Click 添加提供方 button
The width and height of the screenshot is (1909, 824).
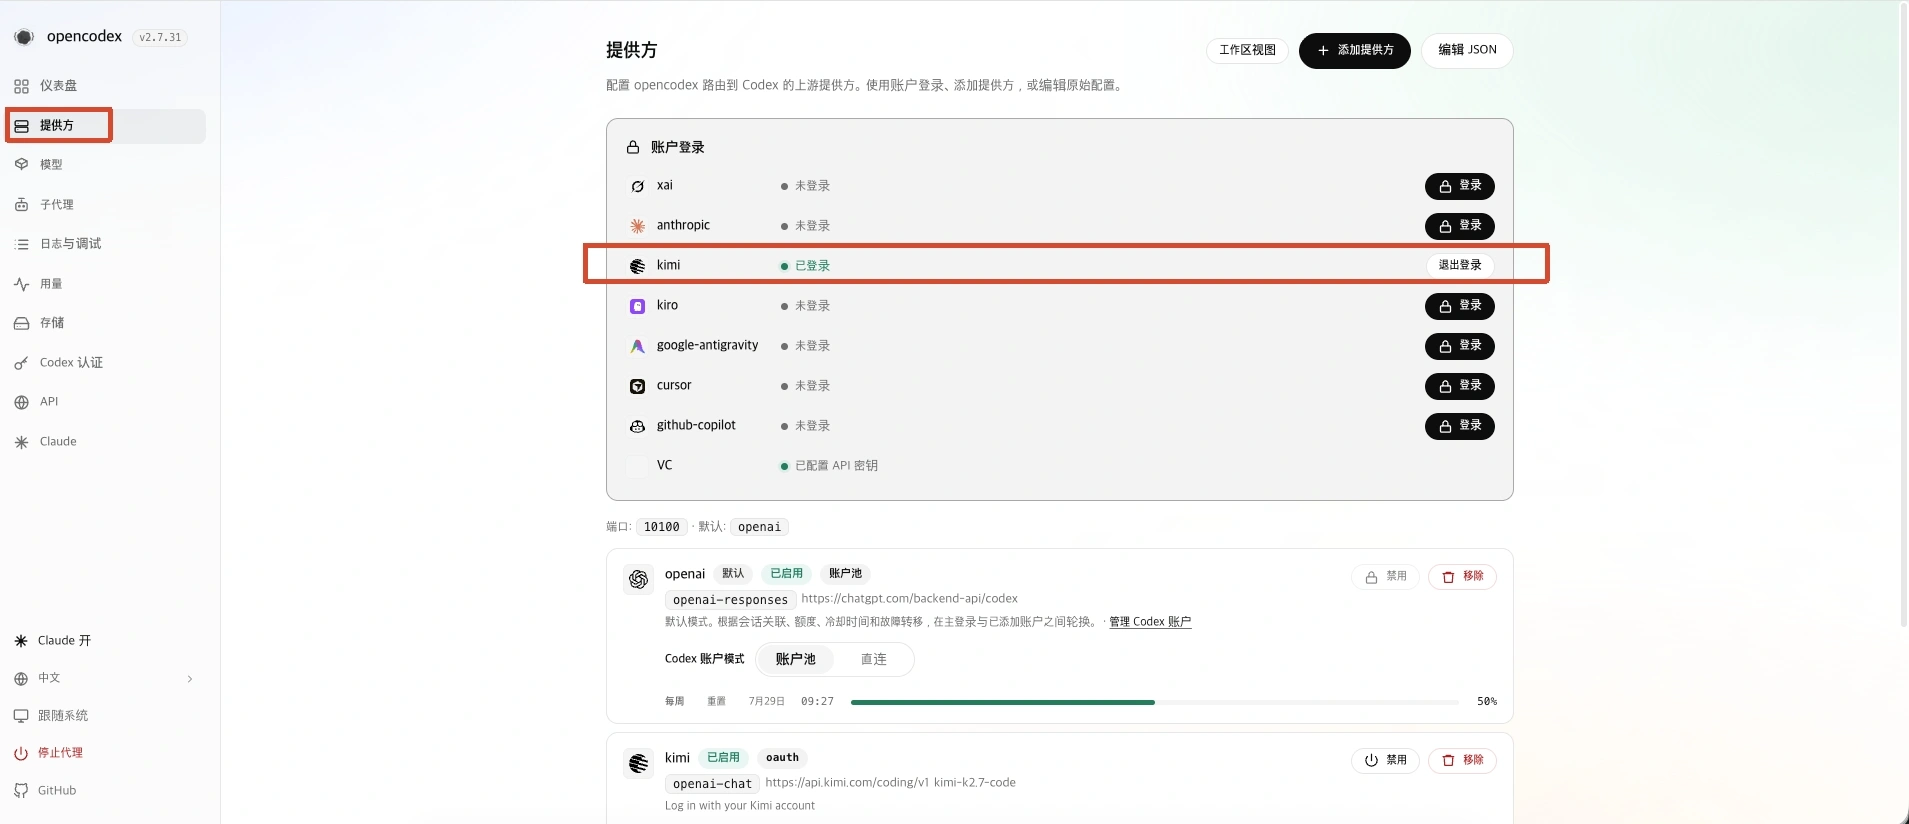point(1354,50)
